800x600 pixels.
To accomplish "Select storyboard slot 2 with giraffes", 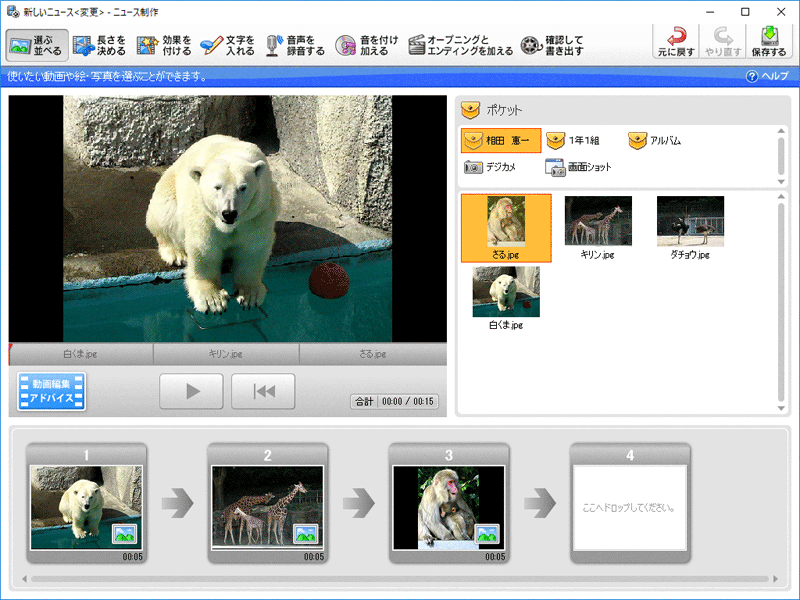I will tap(267, 507).
